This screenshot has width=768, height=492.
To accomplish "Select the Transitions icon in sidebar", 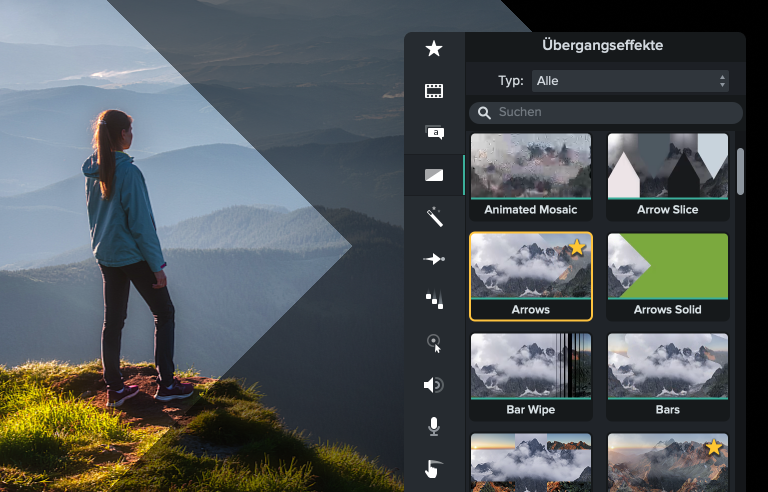I will pos(434,175).
